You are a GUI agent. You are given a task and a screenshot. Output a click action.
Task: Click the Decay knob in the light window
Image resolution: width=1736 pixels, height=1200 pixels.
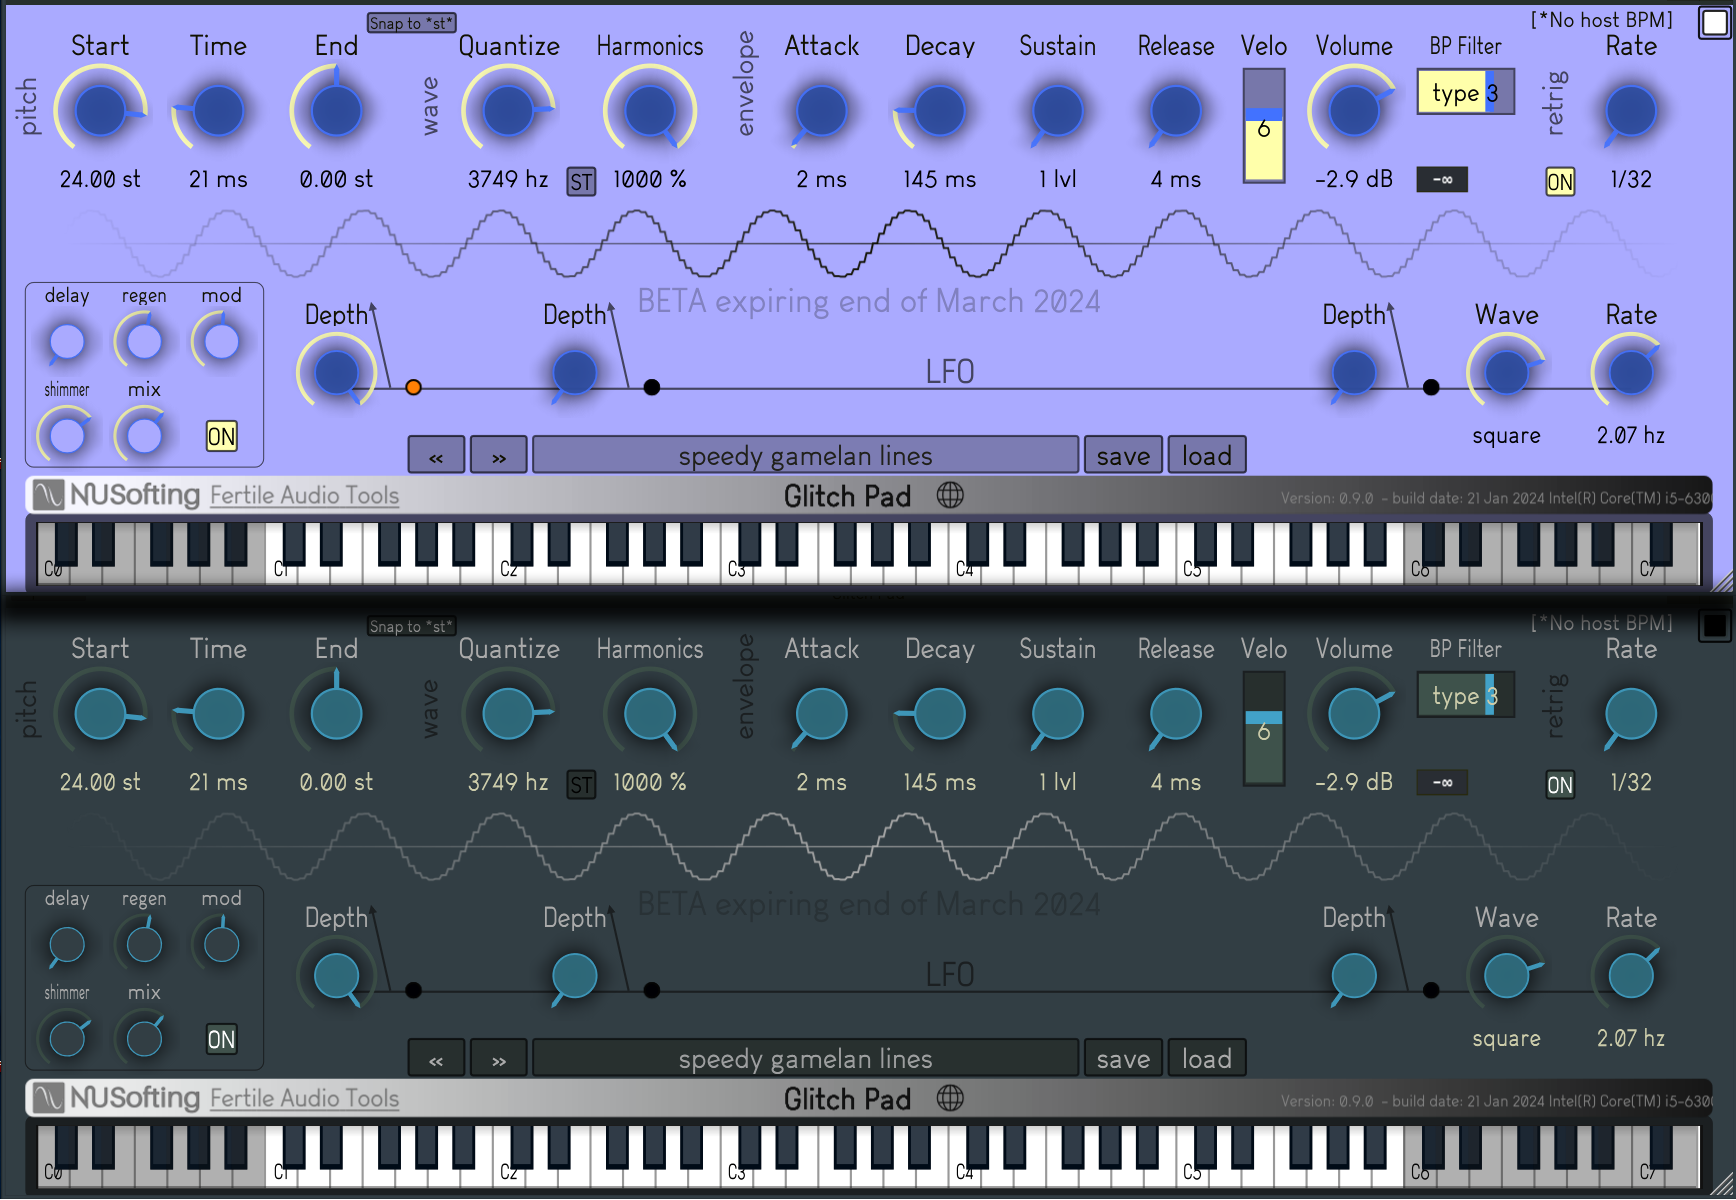click(940, 110)
